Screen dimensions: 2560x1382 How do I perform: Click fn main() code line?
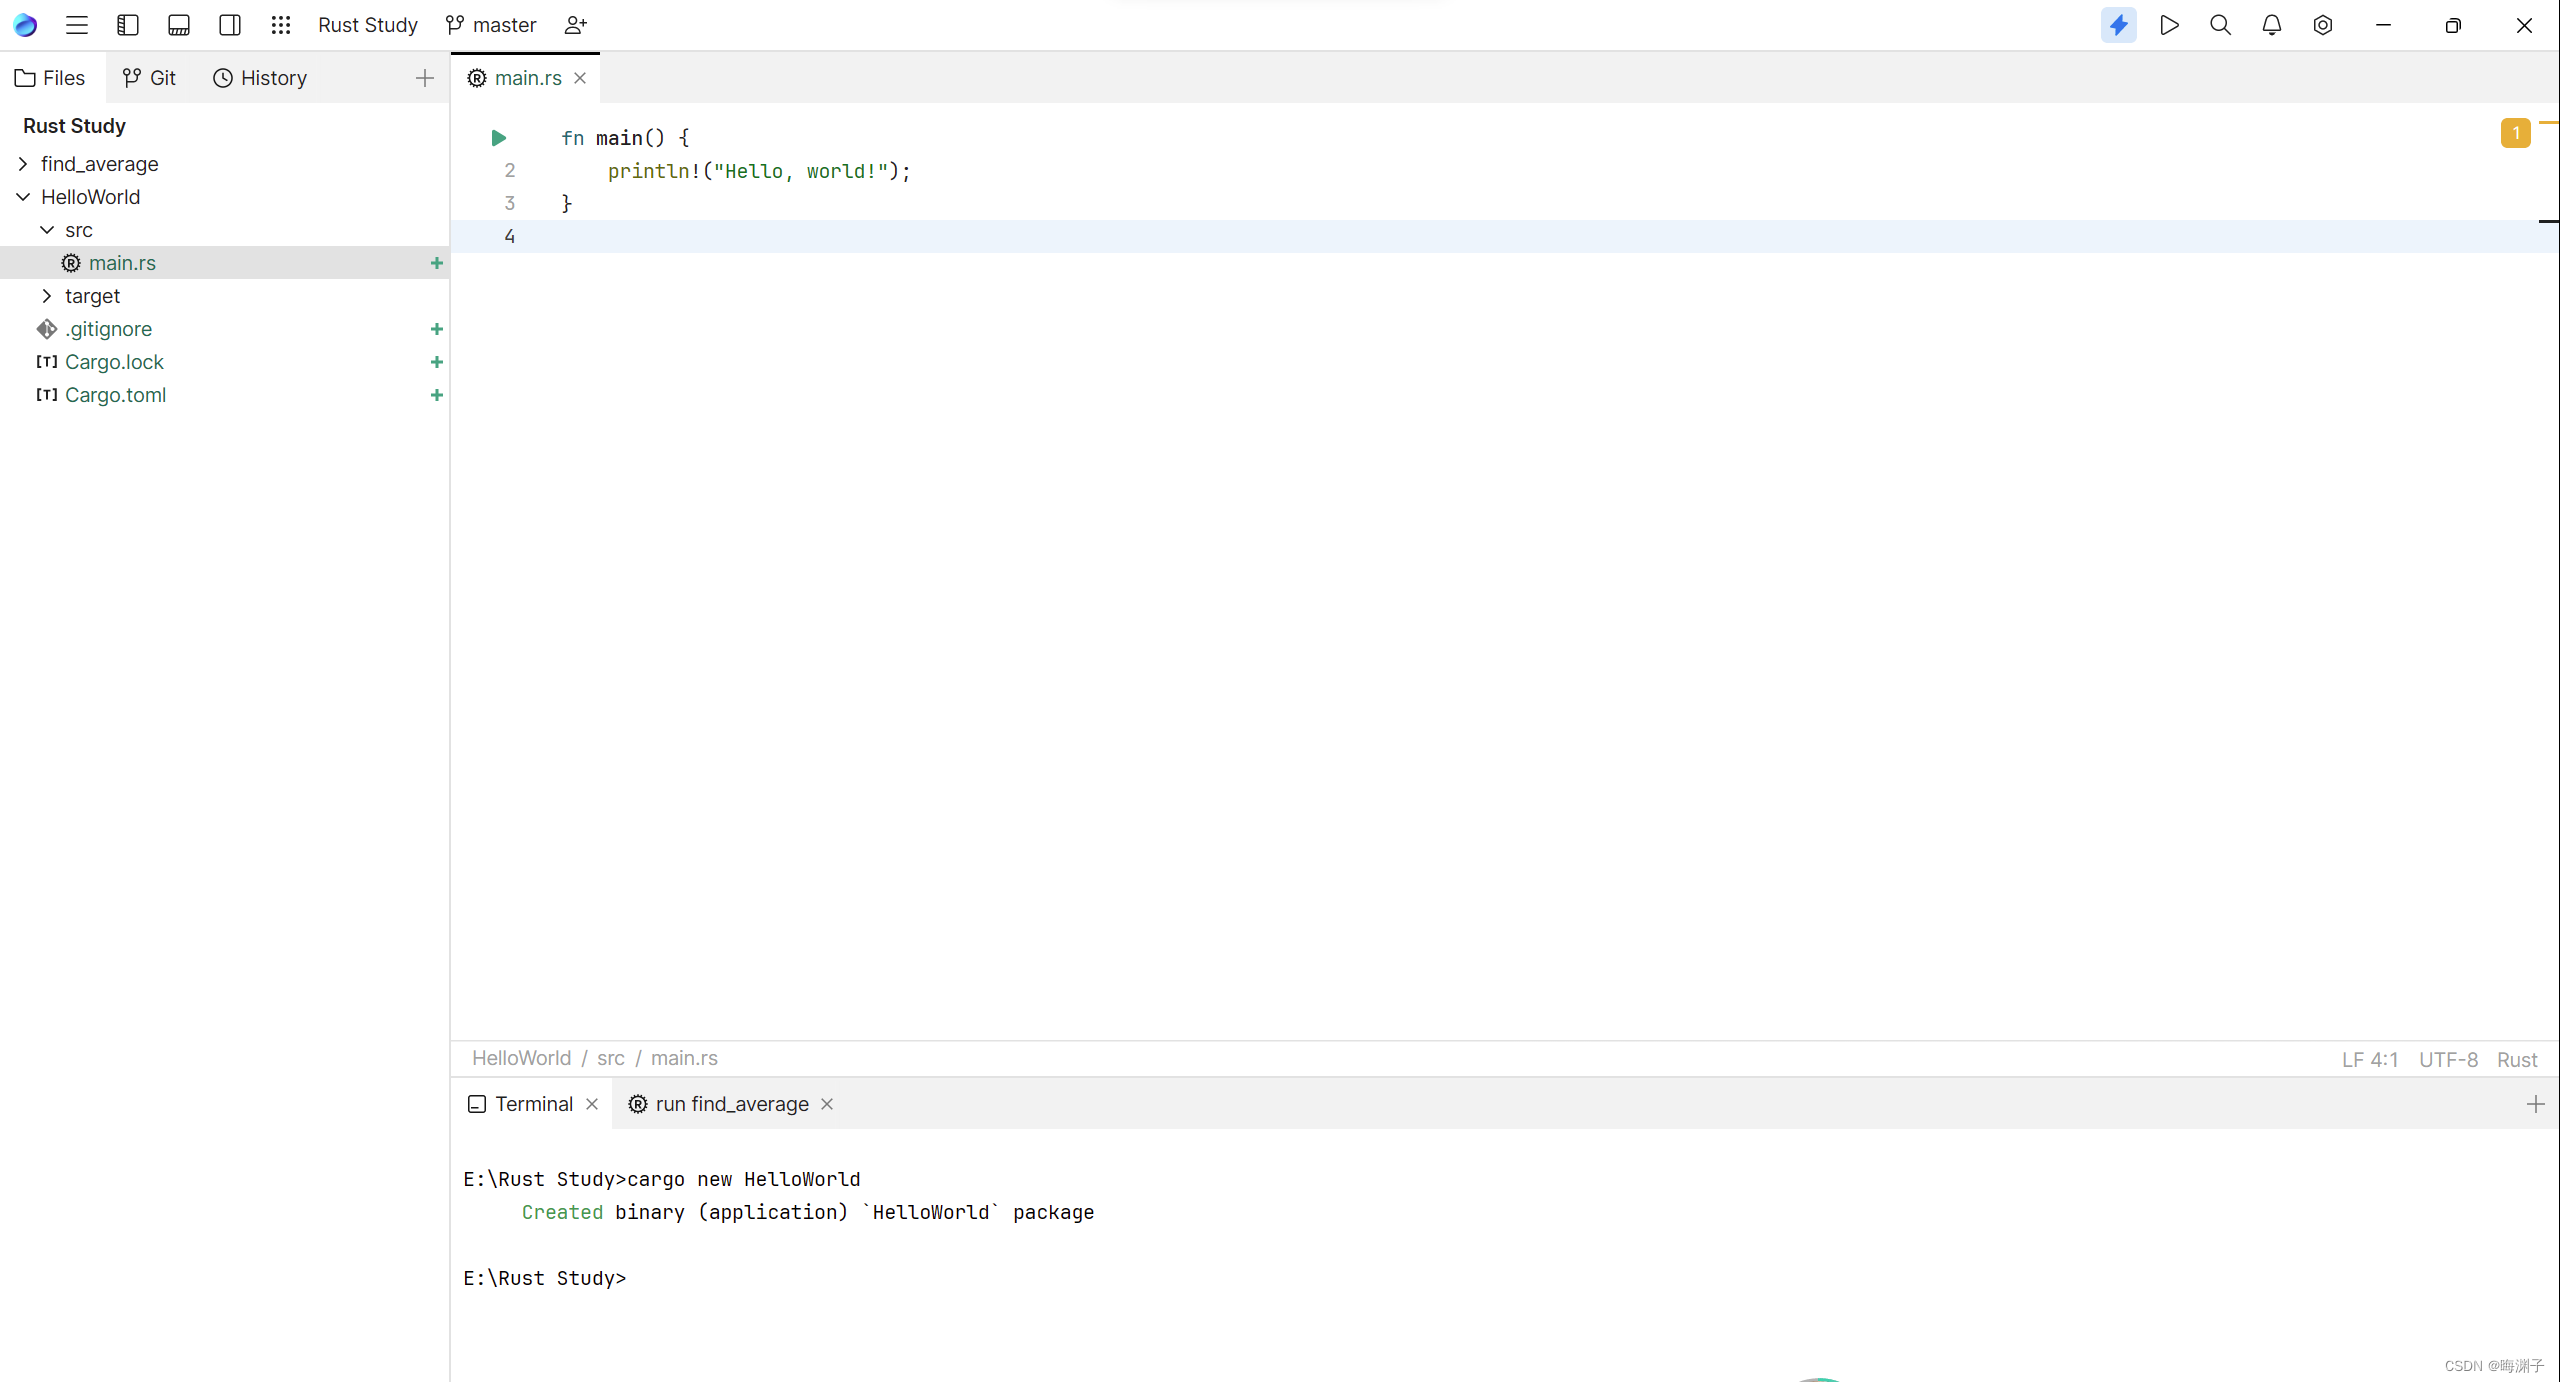coord(625,138)
